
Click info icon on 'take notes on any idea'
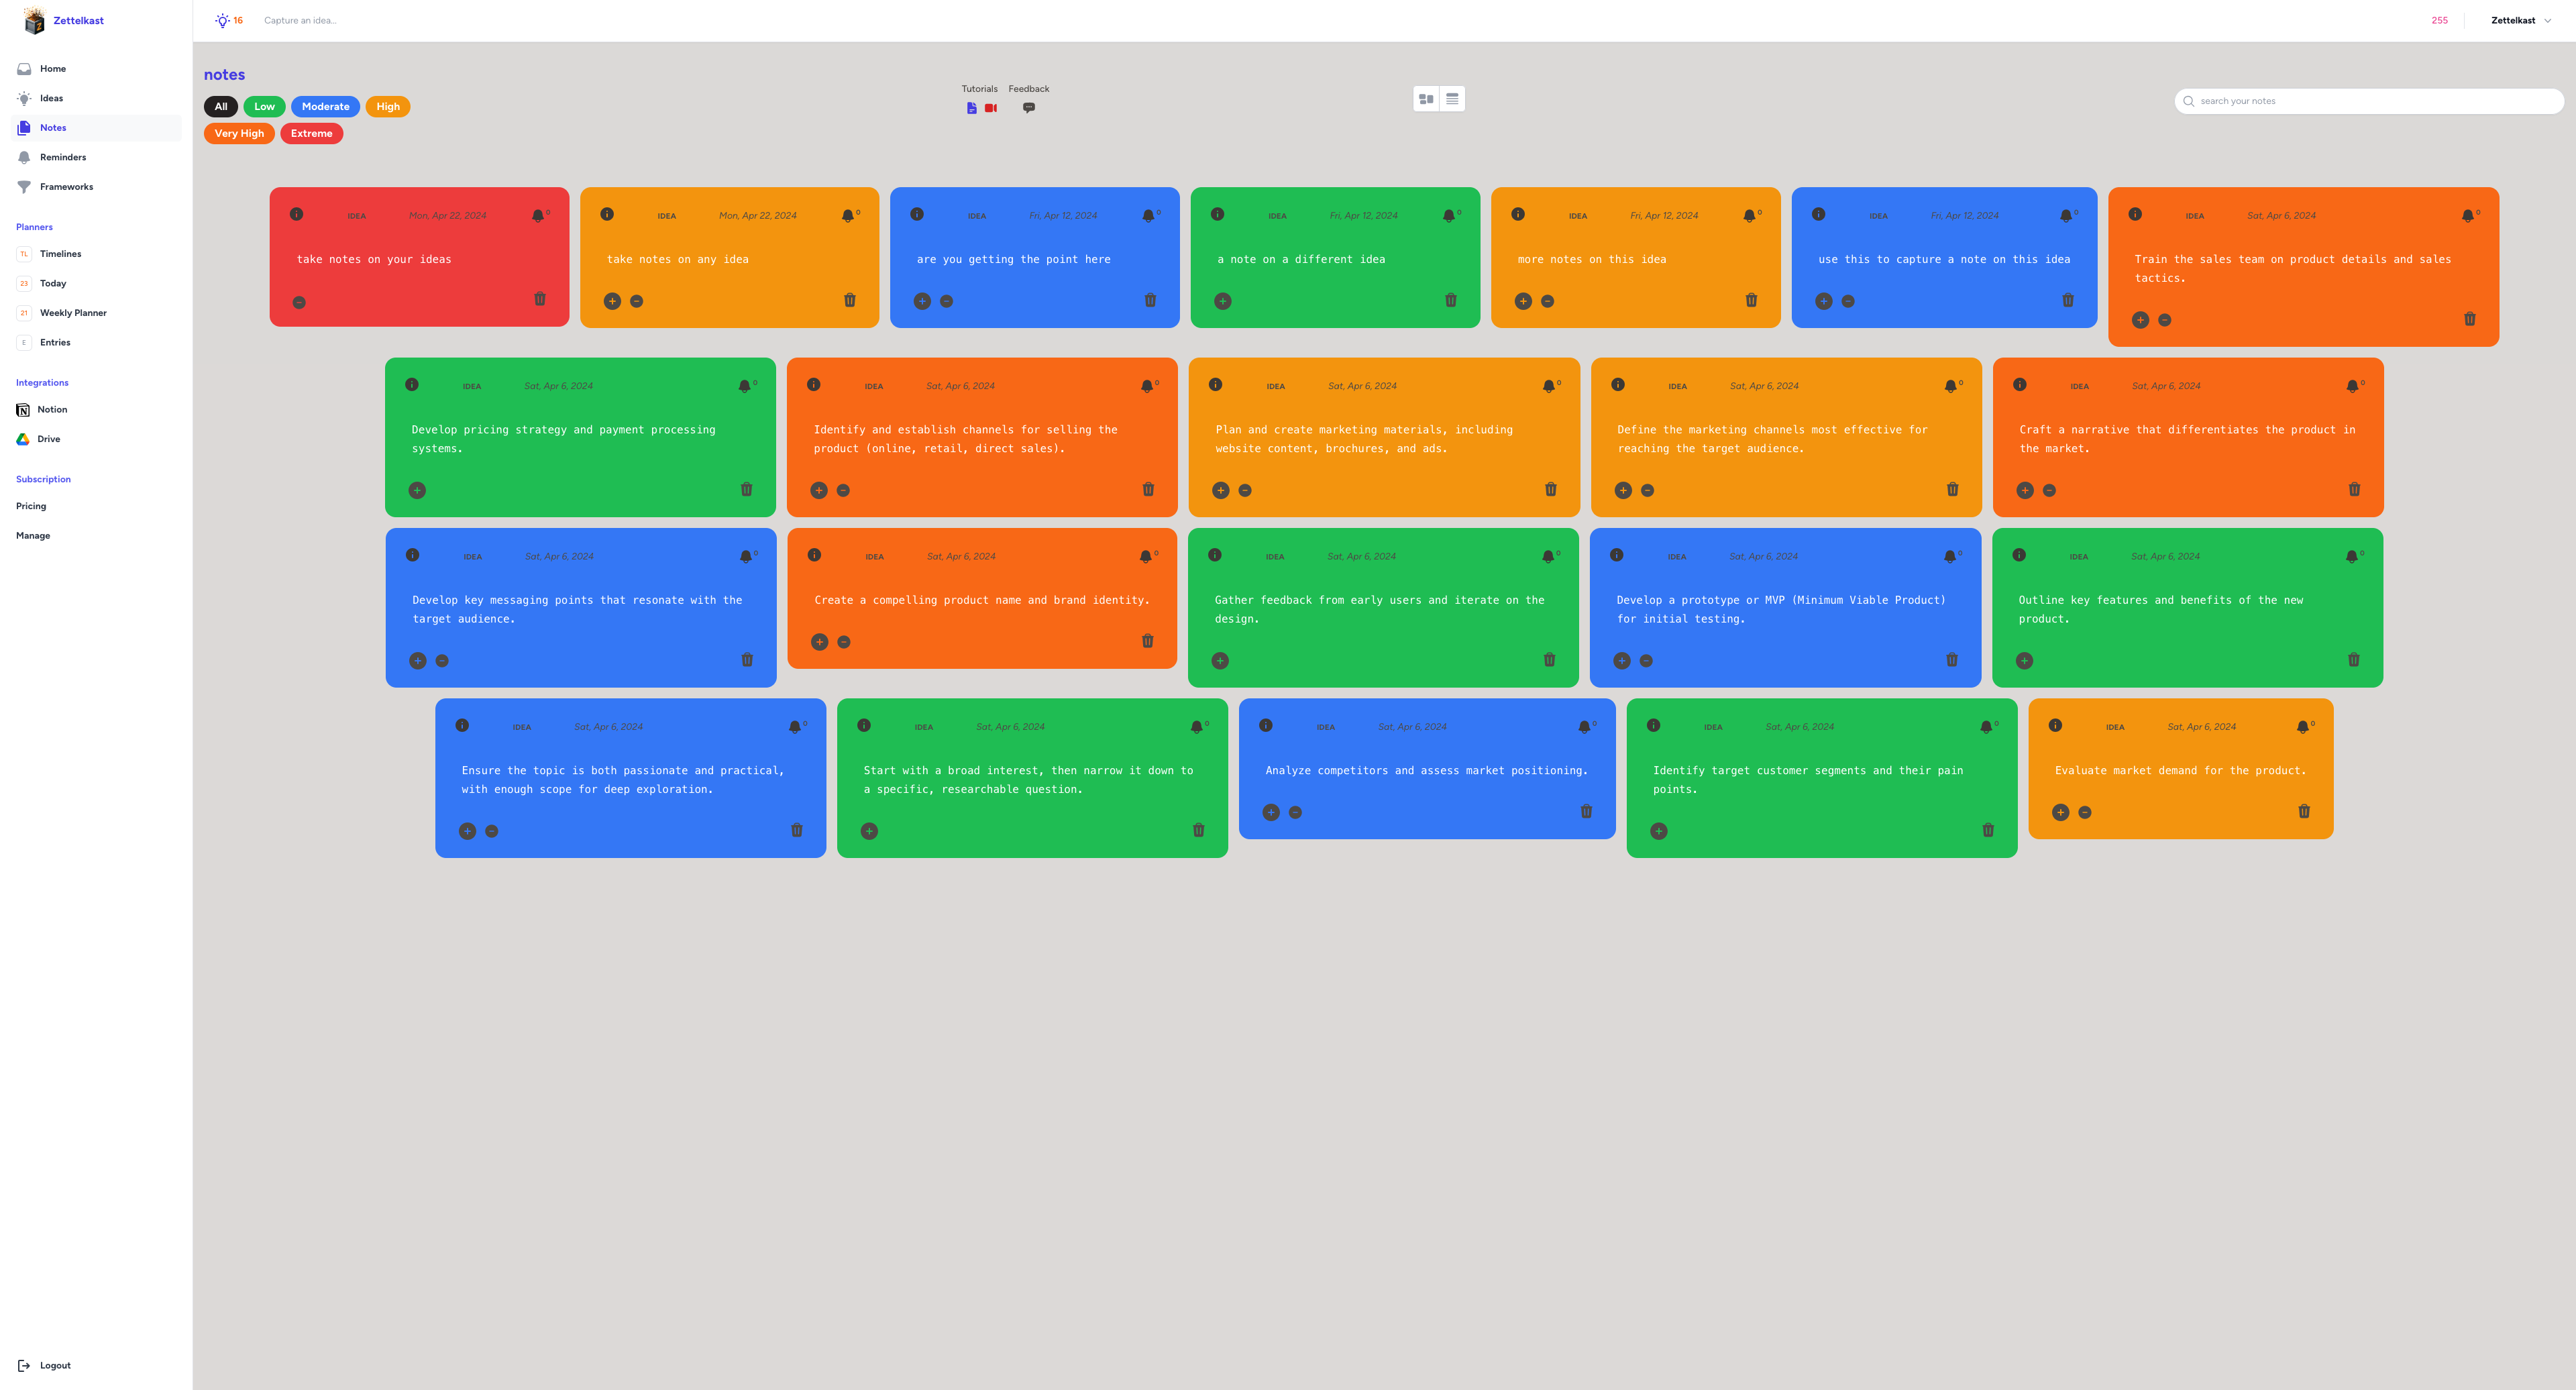(607, 214)
